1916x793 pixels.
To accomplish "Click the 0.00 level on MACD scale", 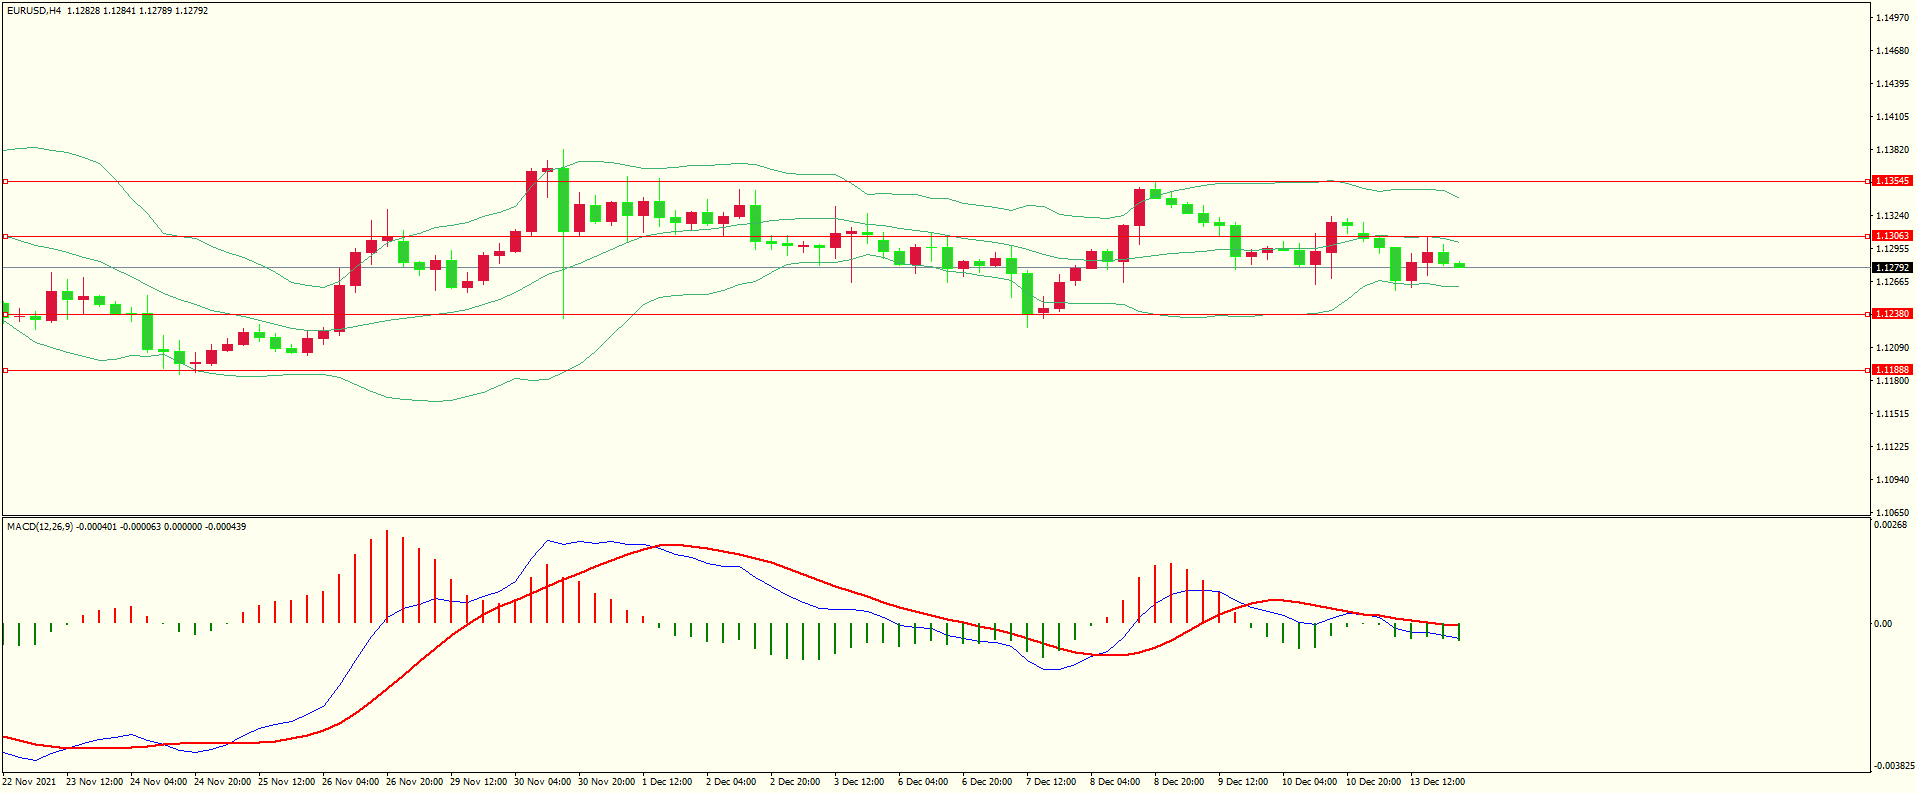I will tap(1883, 624).
